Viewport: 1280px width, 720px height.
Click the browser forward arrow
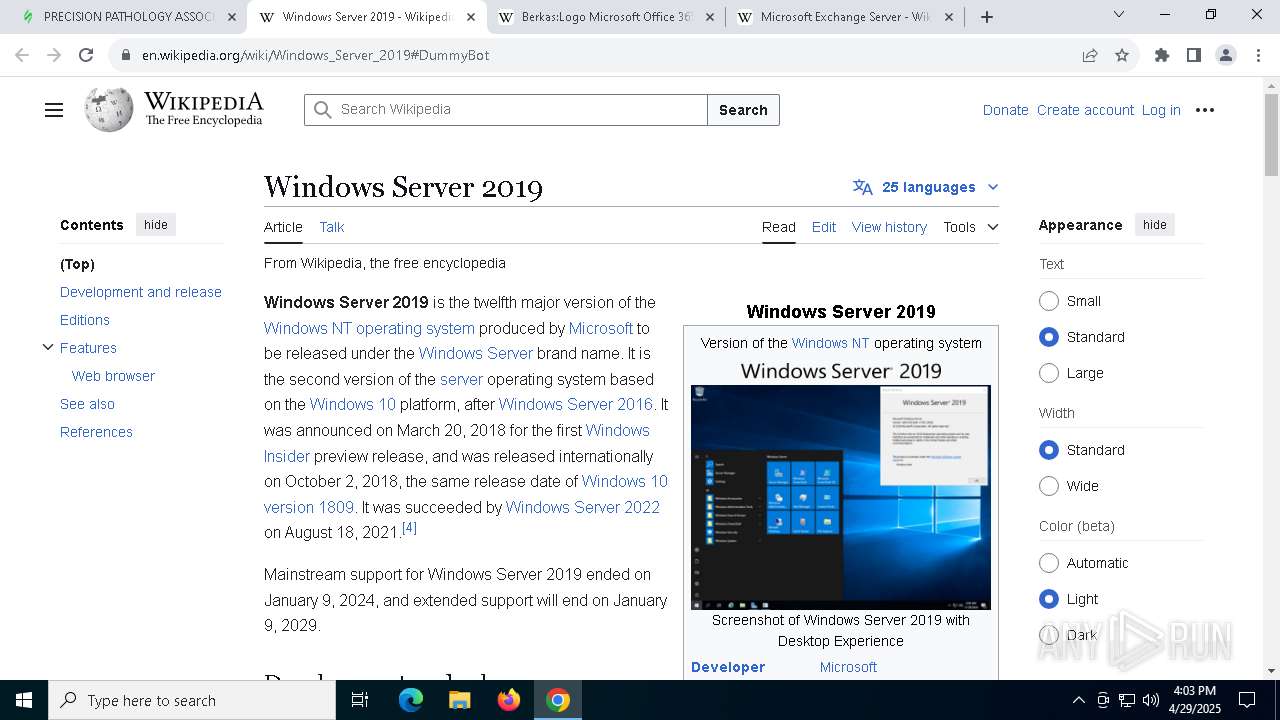click(x=54, y=55)
